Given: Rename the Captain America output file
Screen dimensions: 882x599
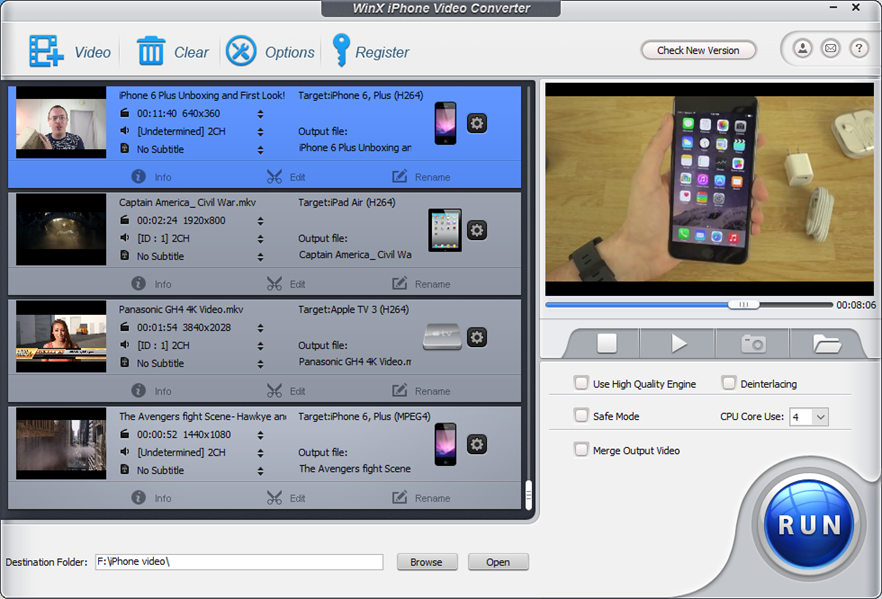Looking at the screenshot, I should 421,283.
